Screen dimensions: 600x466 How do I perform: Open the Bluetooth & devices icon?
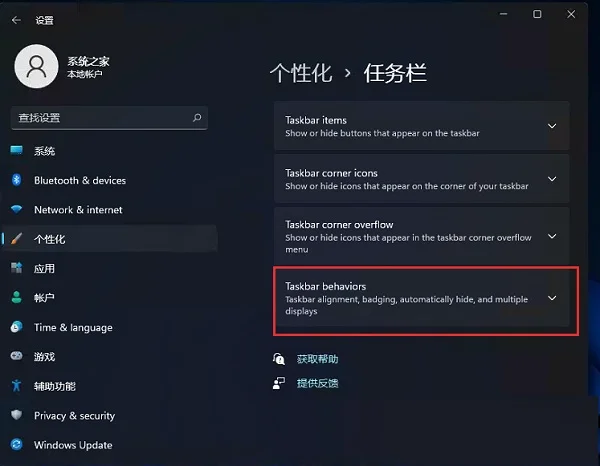(x=16, y=180)
